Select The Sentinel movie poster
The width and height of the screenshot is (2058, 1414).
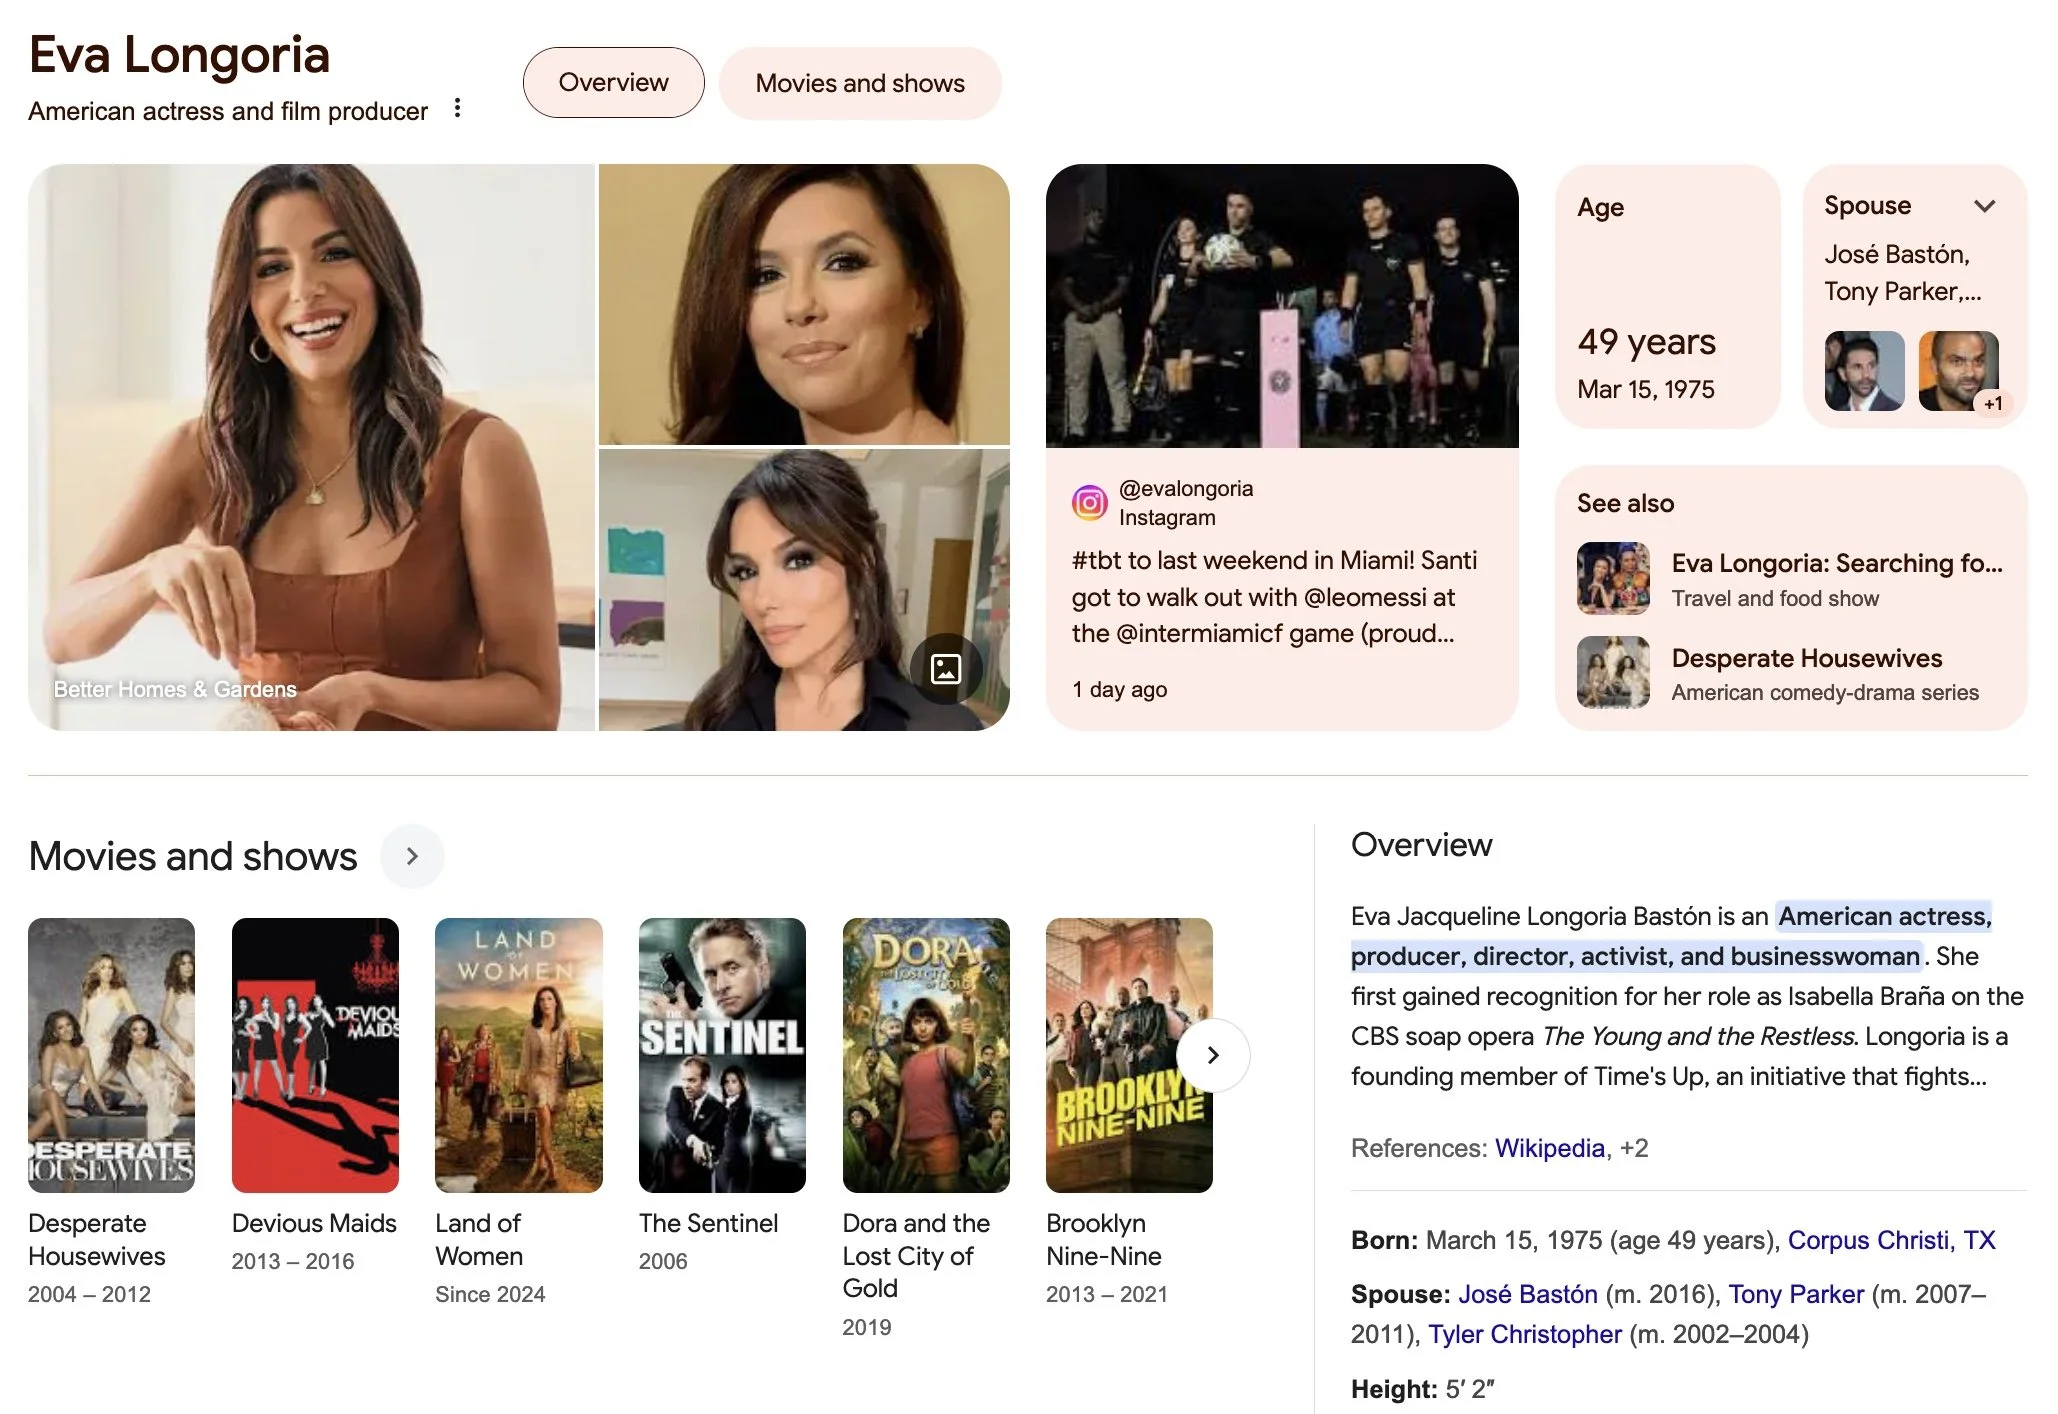[722, 1055]
